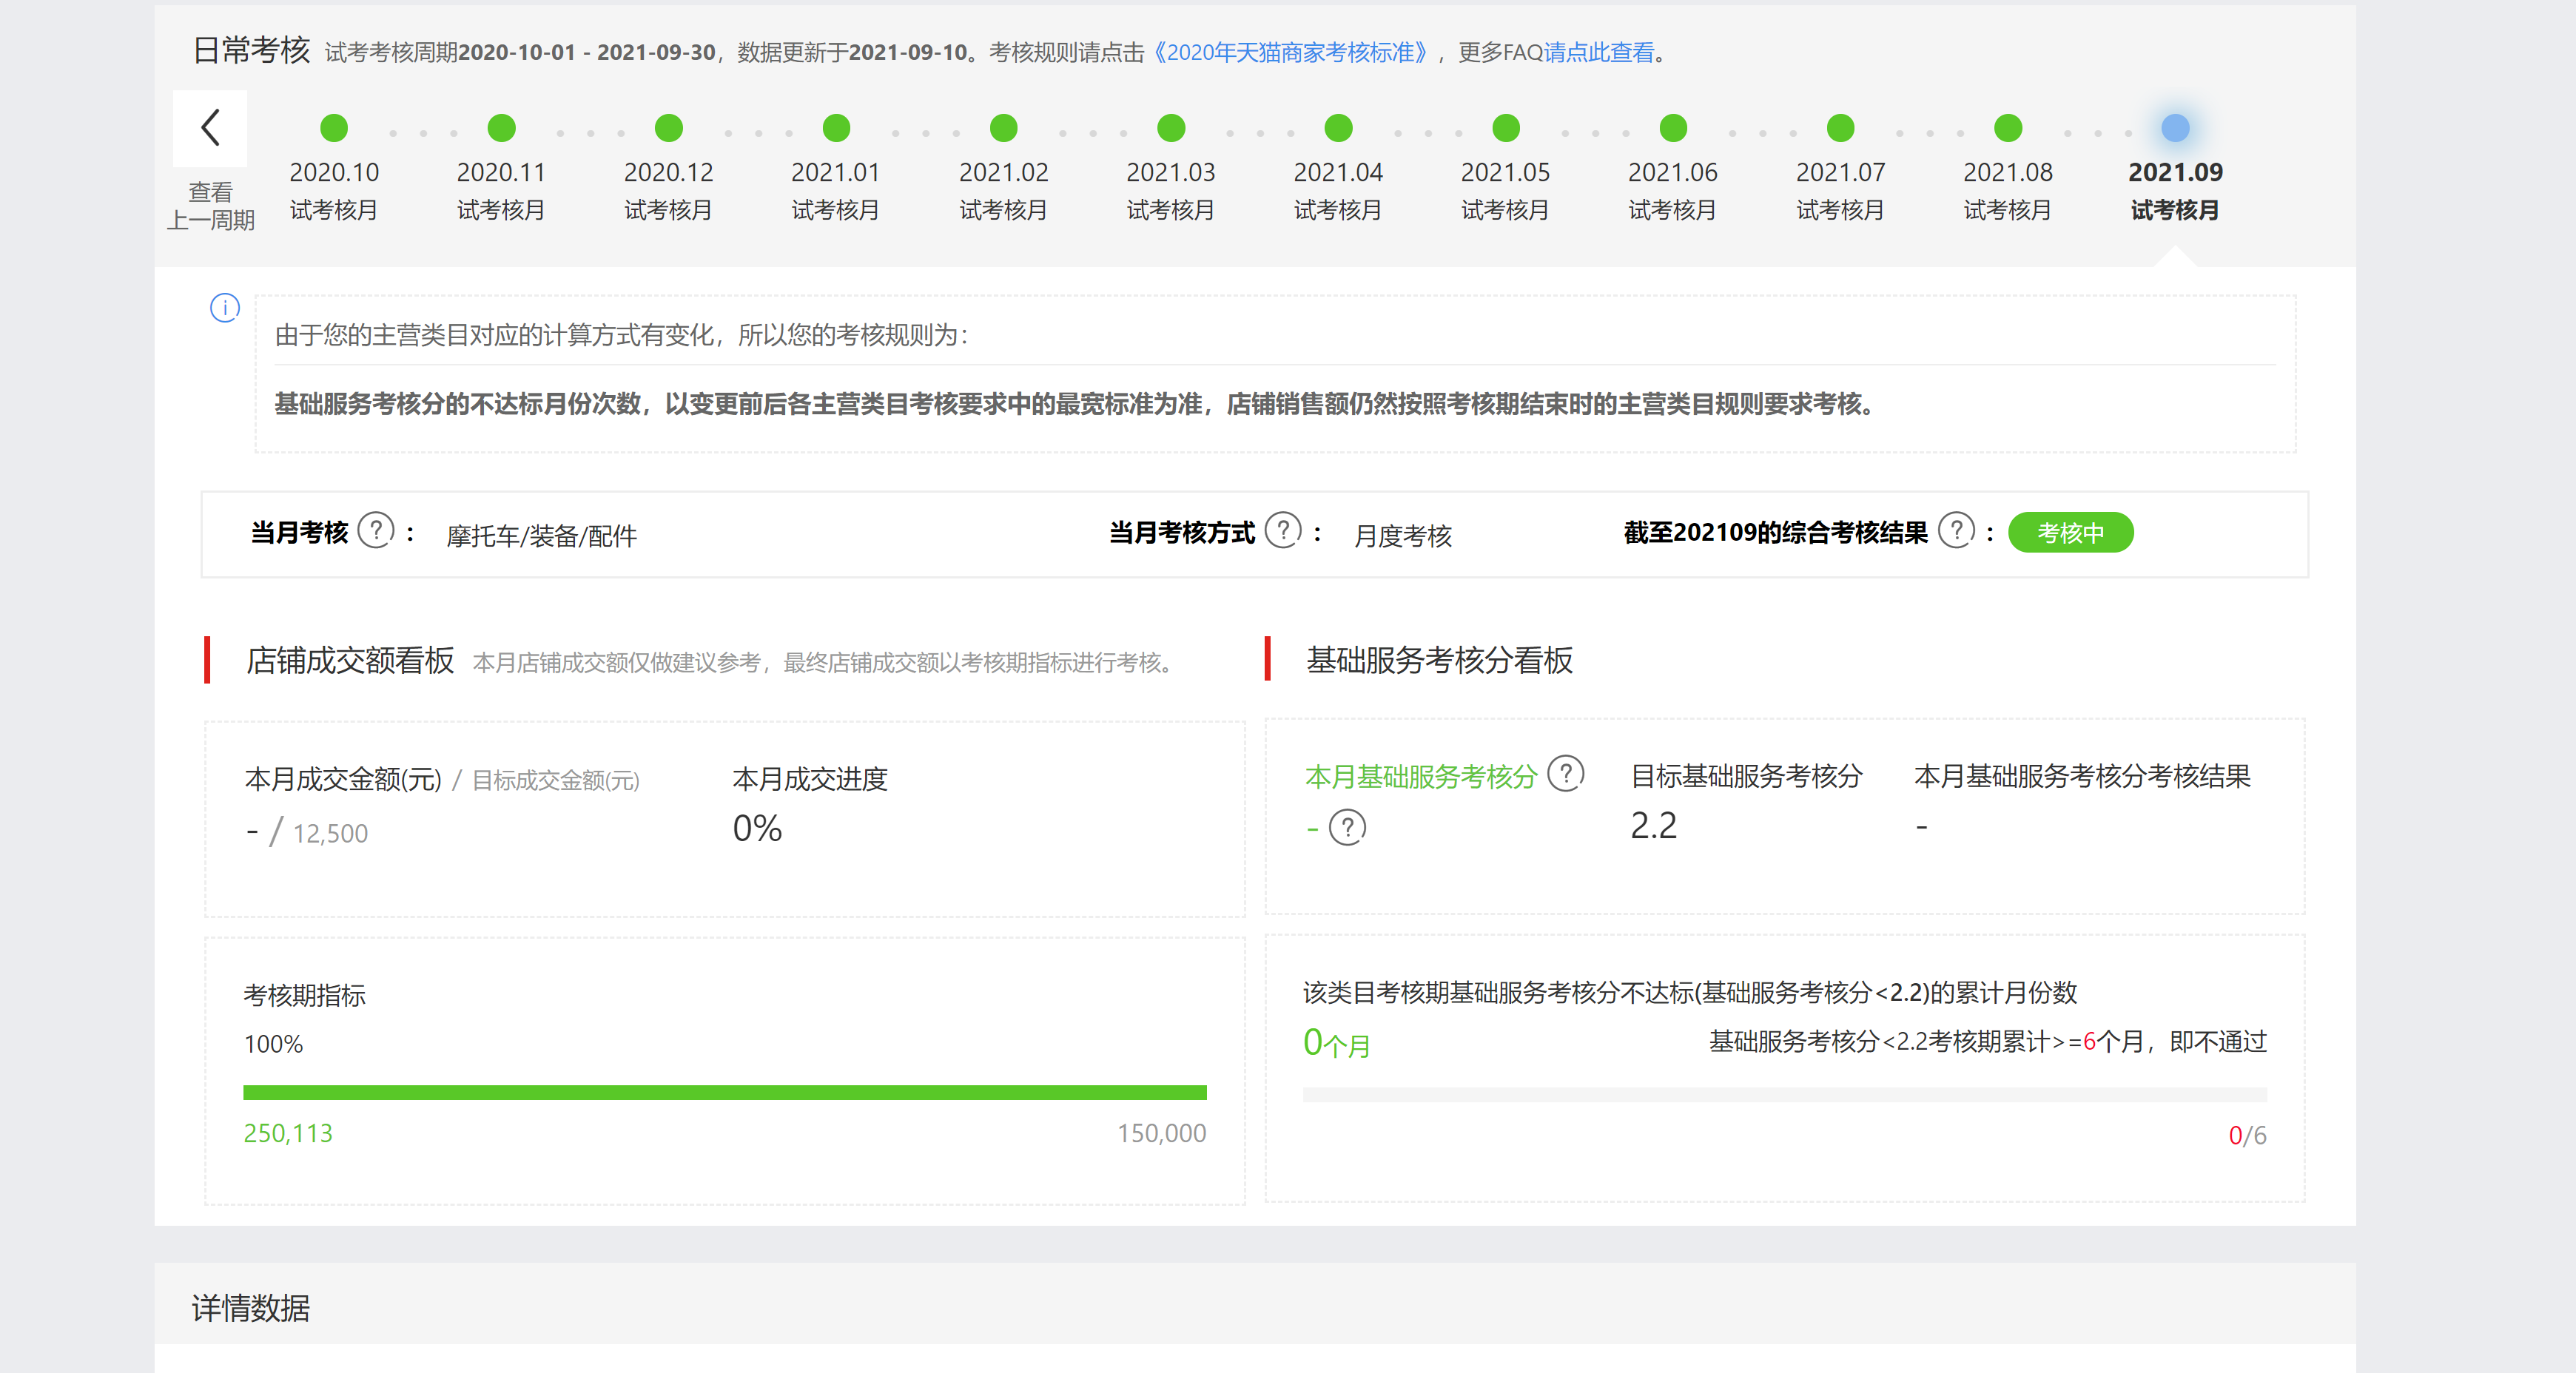Select the 2021.03 trial assessment month
Image resolution: width=2576 pixels, height=1373 pixels.
pyautogui.click(x=1171, y=168)
